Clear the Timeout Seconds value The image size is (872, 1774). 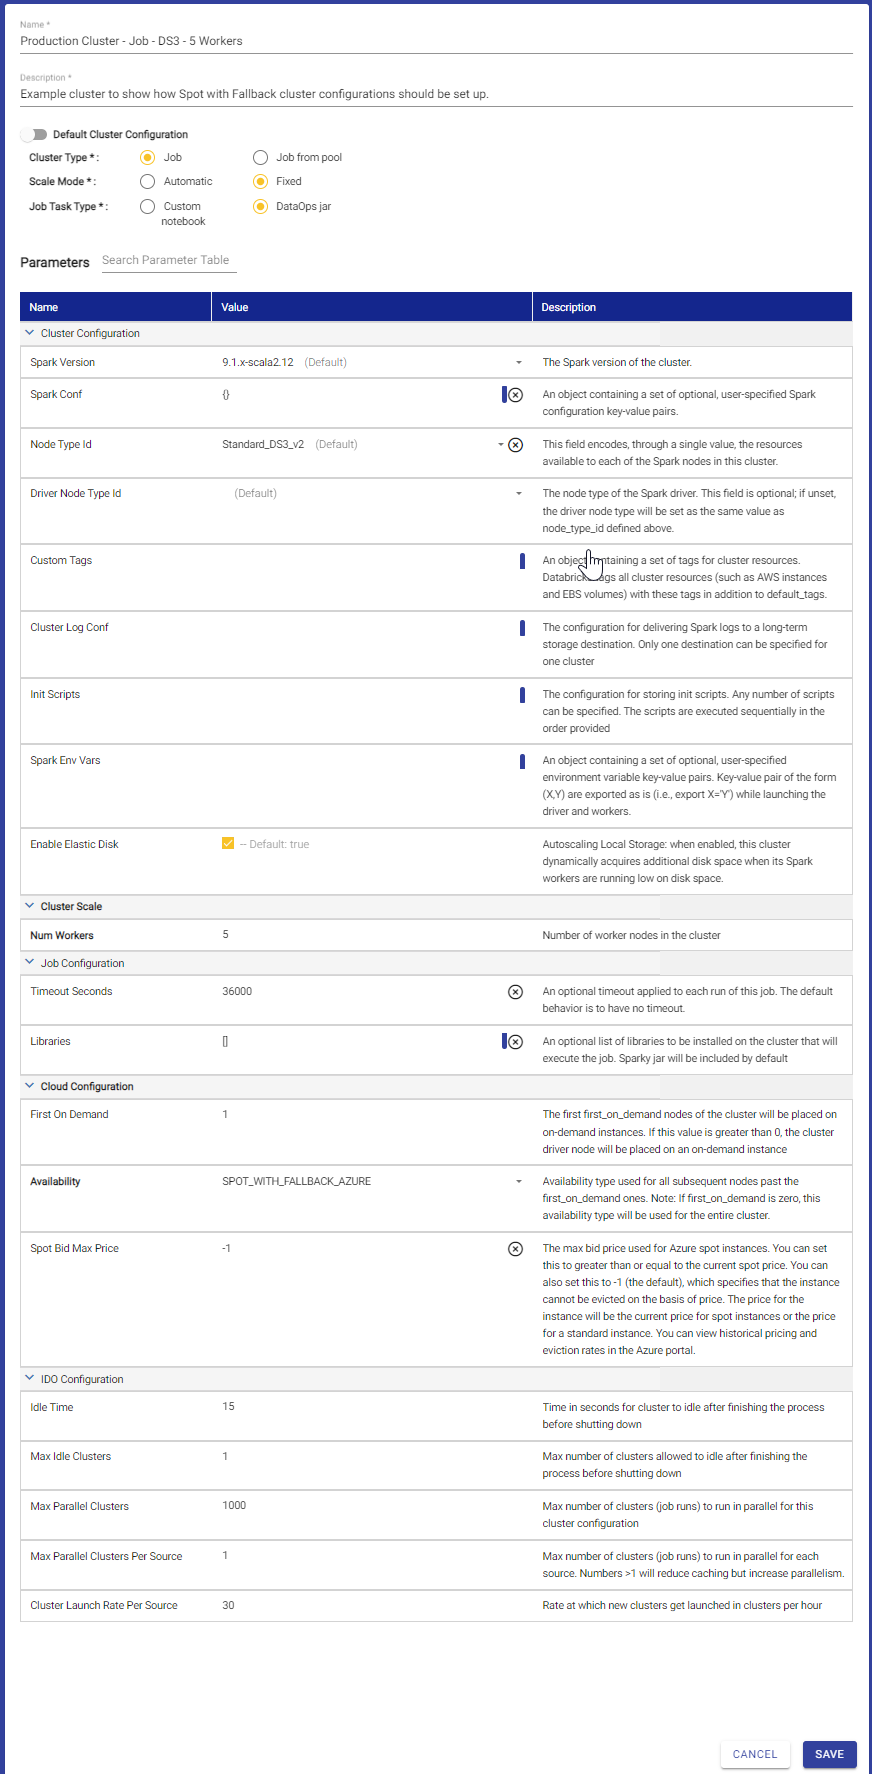pyautogui.click(x=515, y=992)
